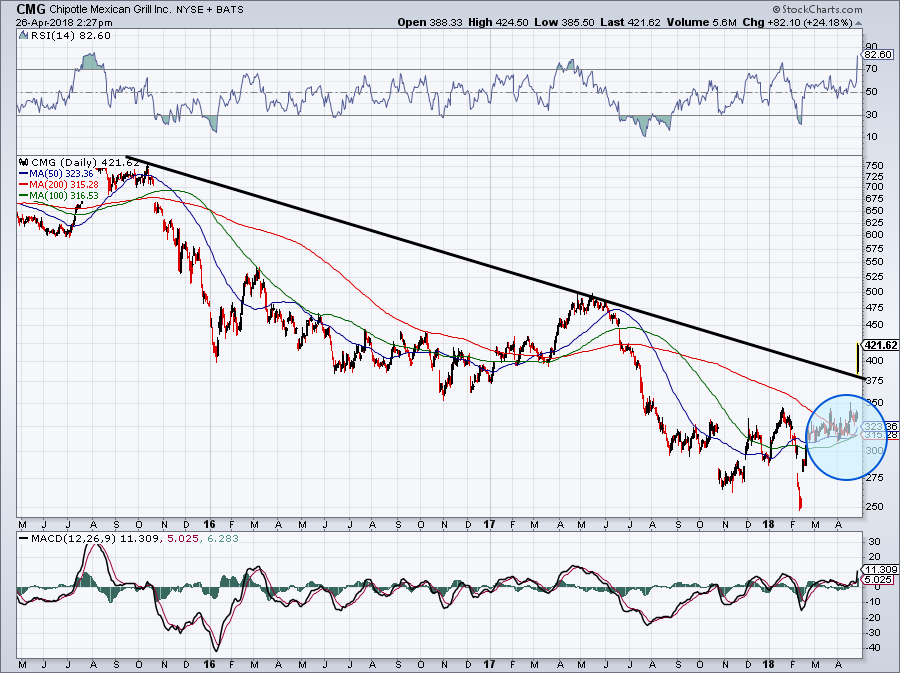Click the MA(100) 316.53 legend text
This screenshot has width=900, height=673.
(64, 196)
